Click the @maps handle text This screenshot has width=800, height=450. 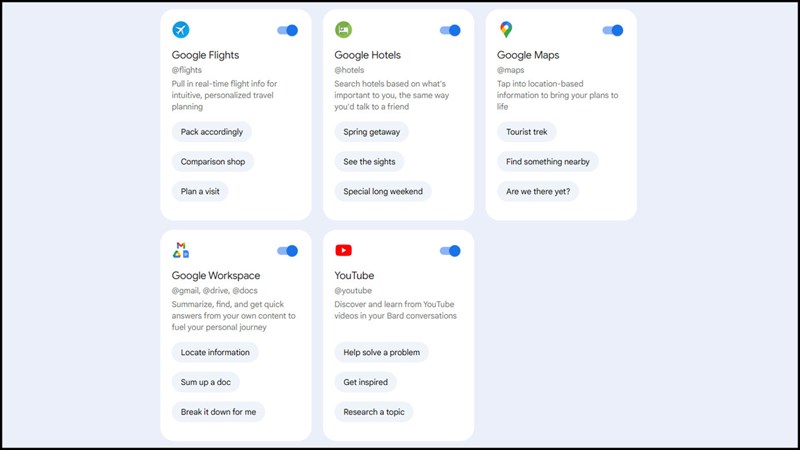point(511,70)
